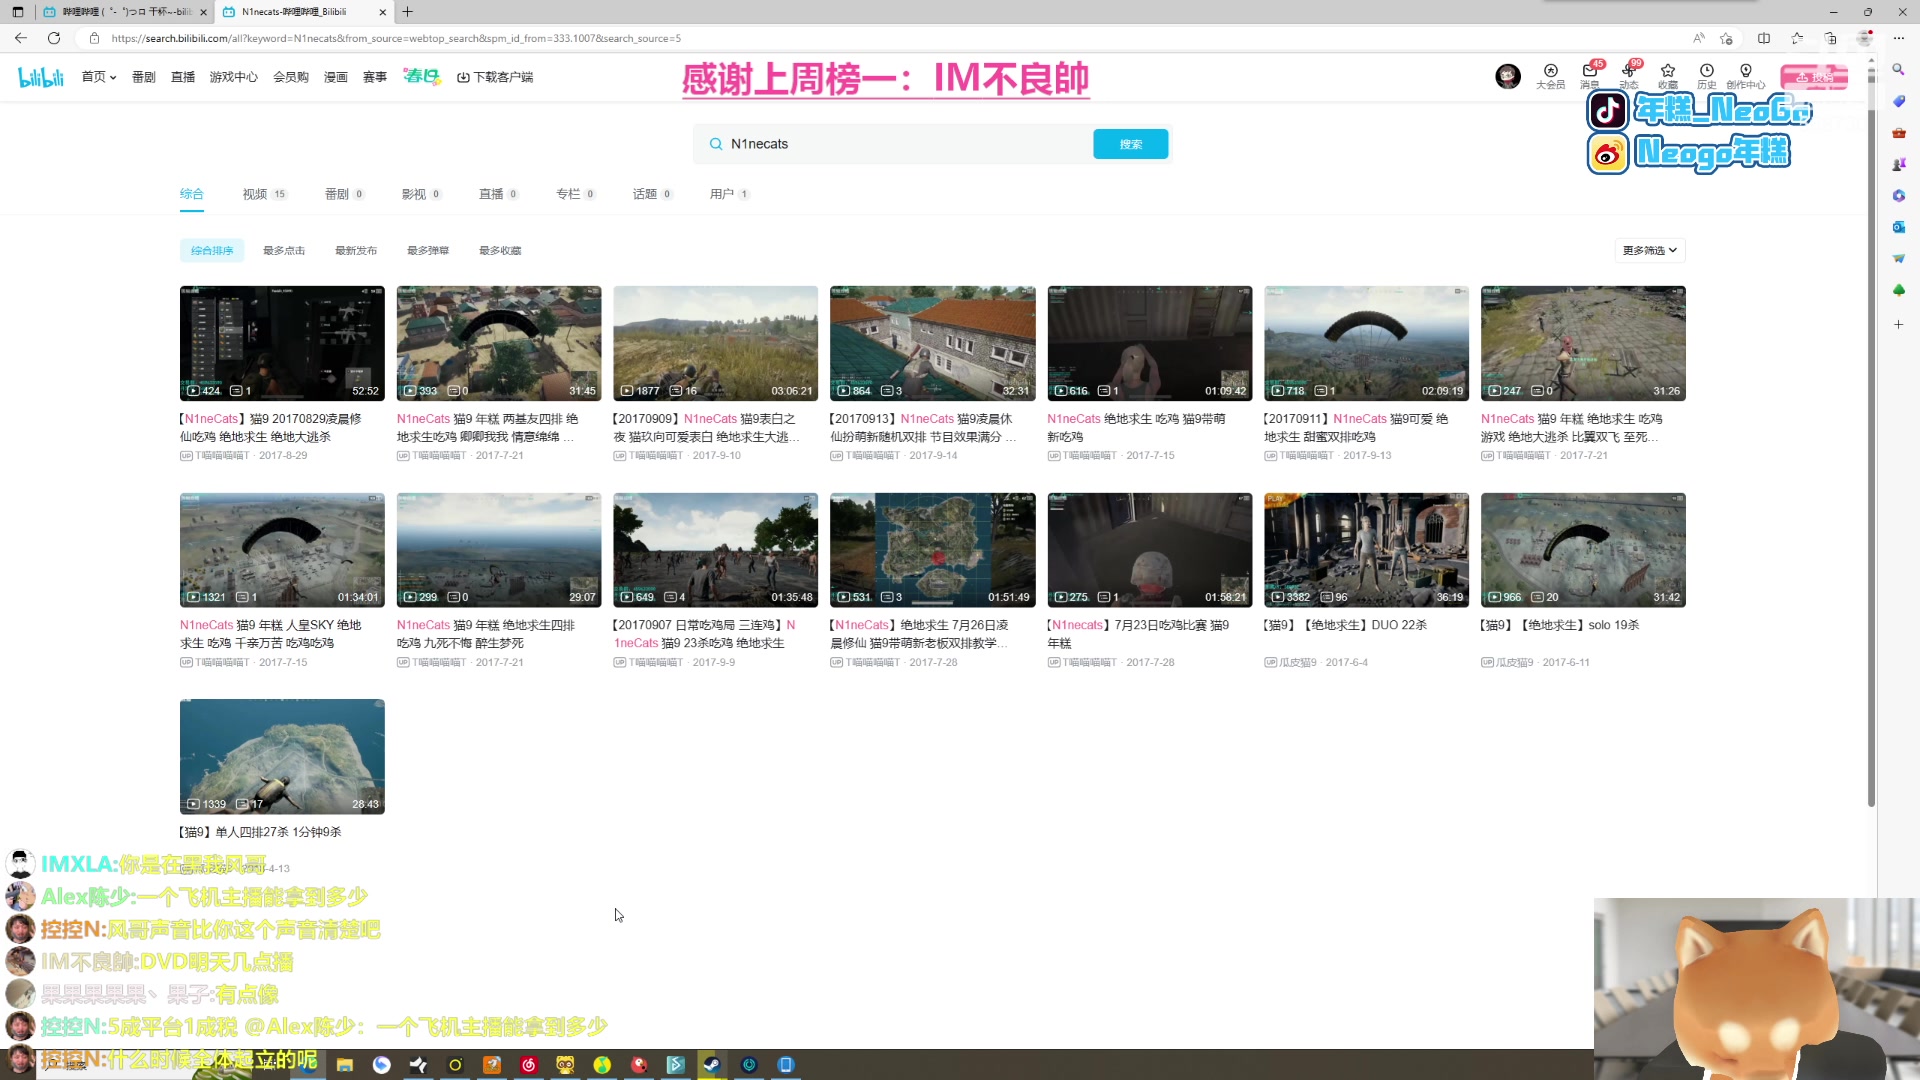Image resolution: width=1920 pixels, height=1080 pixels.
Task: Open Edge sidebar green tree icon
Action: (x=1898, y=290)
